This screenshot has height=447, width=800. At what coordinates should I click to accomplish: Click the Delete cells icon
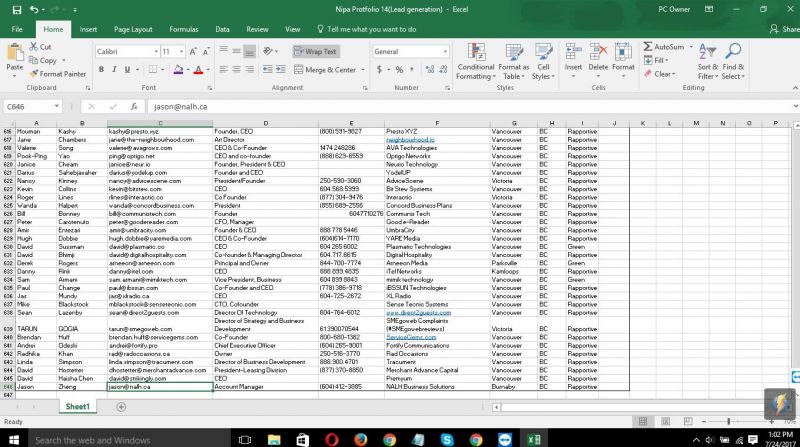coord(598,52)
